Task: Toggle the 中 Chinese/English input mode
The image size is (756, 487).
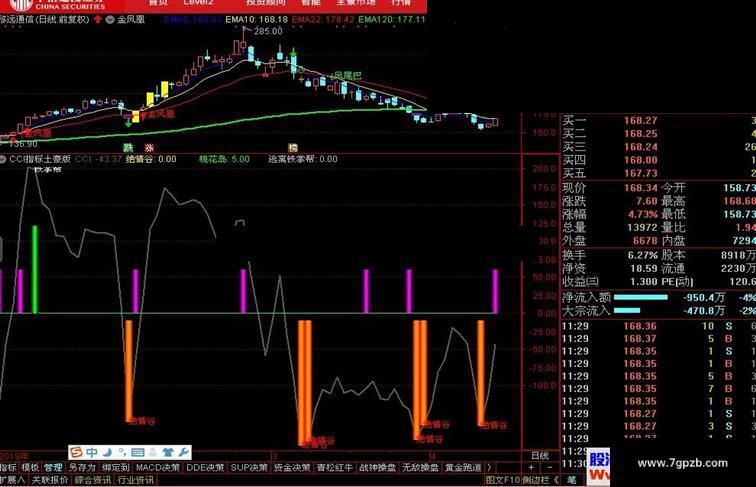Action: point(92,452)
